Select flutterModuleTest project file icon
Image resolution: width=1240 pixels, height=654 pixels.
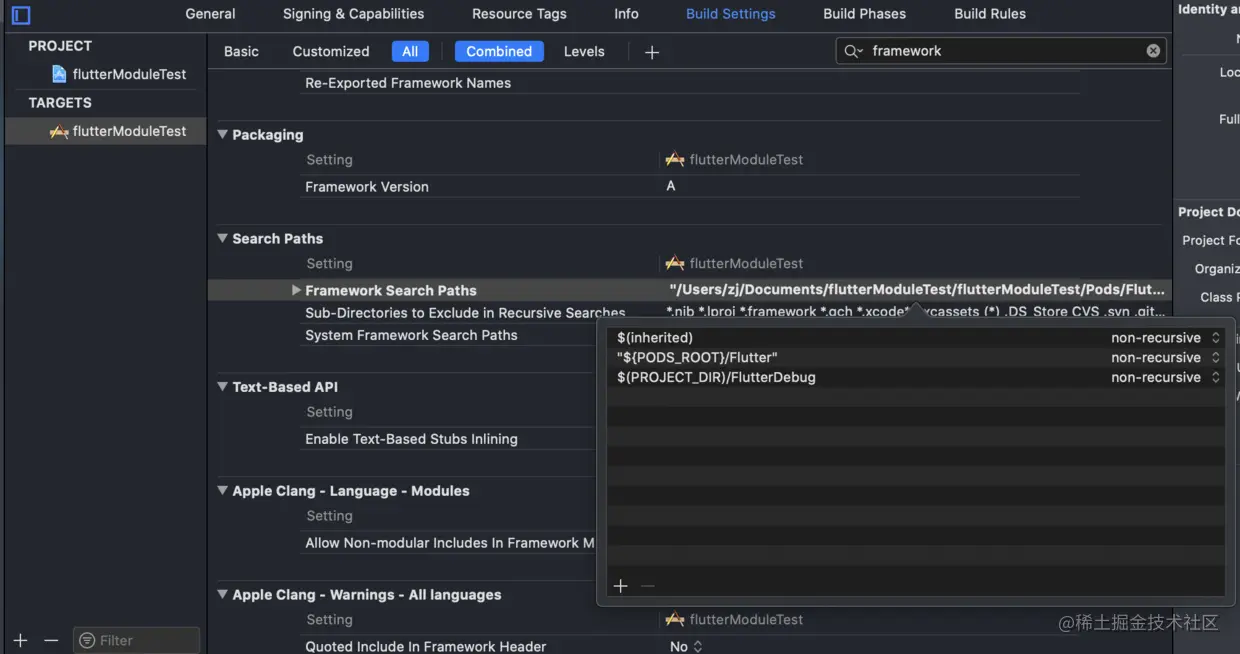coord(59,74)
